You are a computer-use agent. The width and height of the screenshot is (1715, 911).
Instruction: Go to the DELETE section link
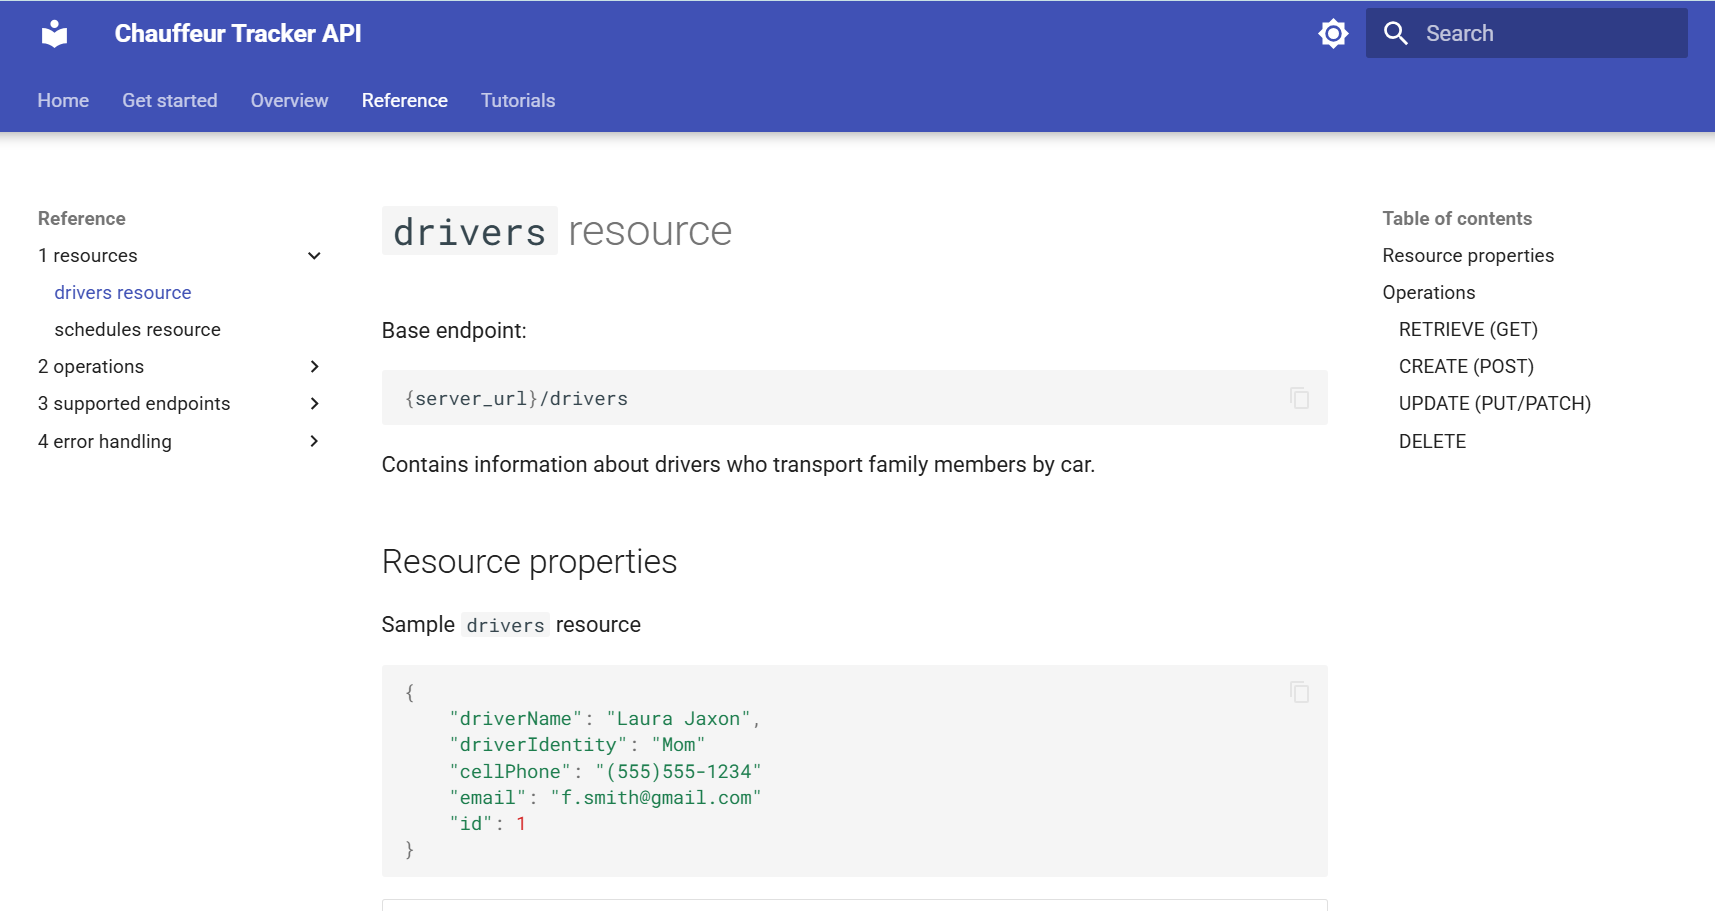[1431, 441]
